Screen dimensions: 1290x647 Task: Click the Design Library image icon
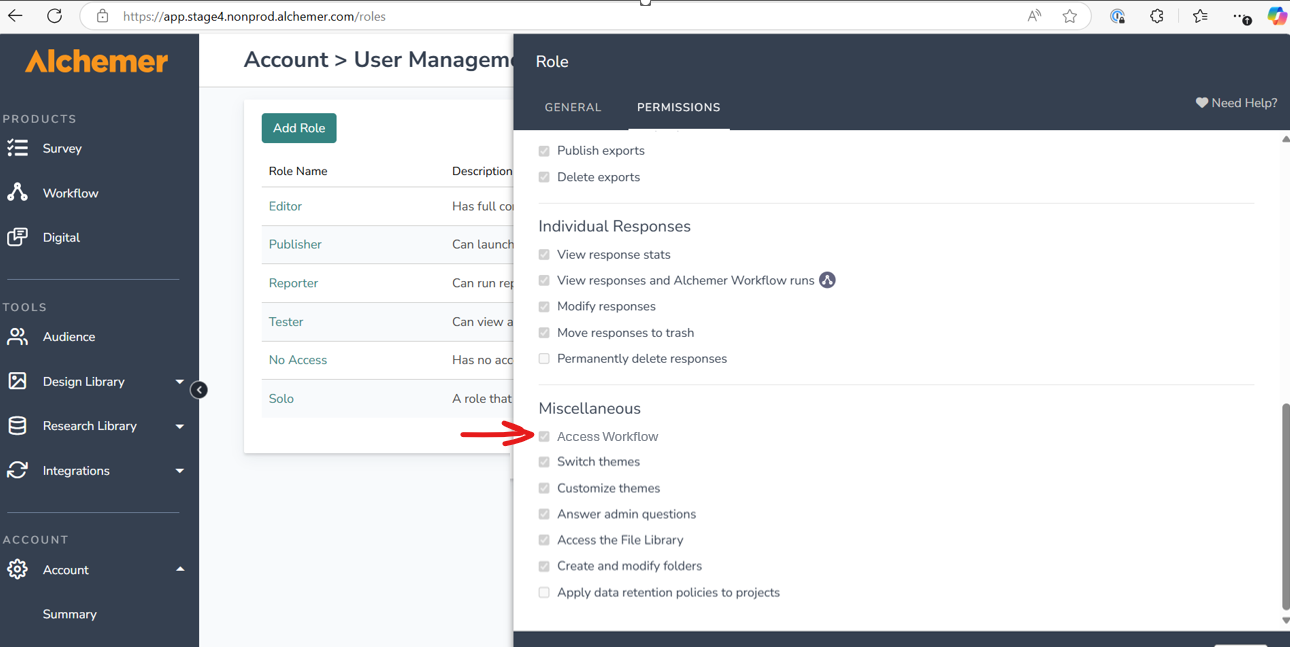coord(17,381)
